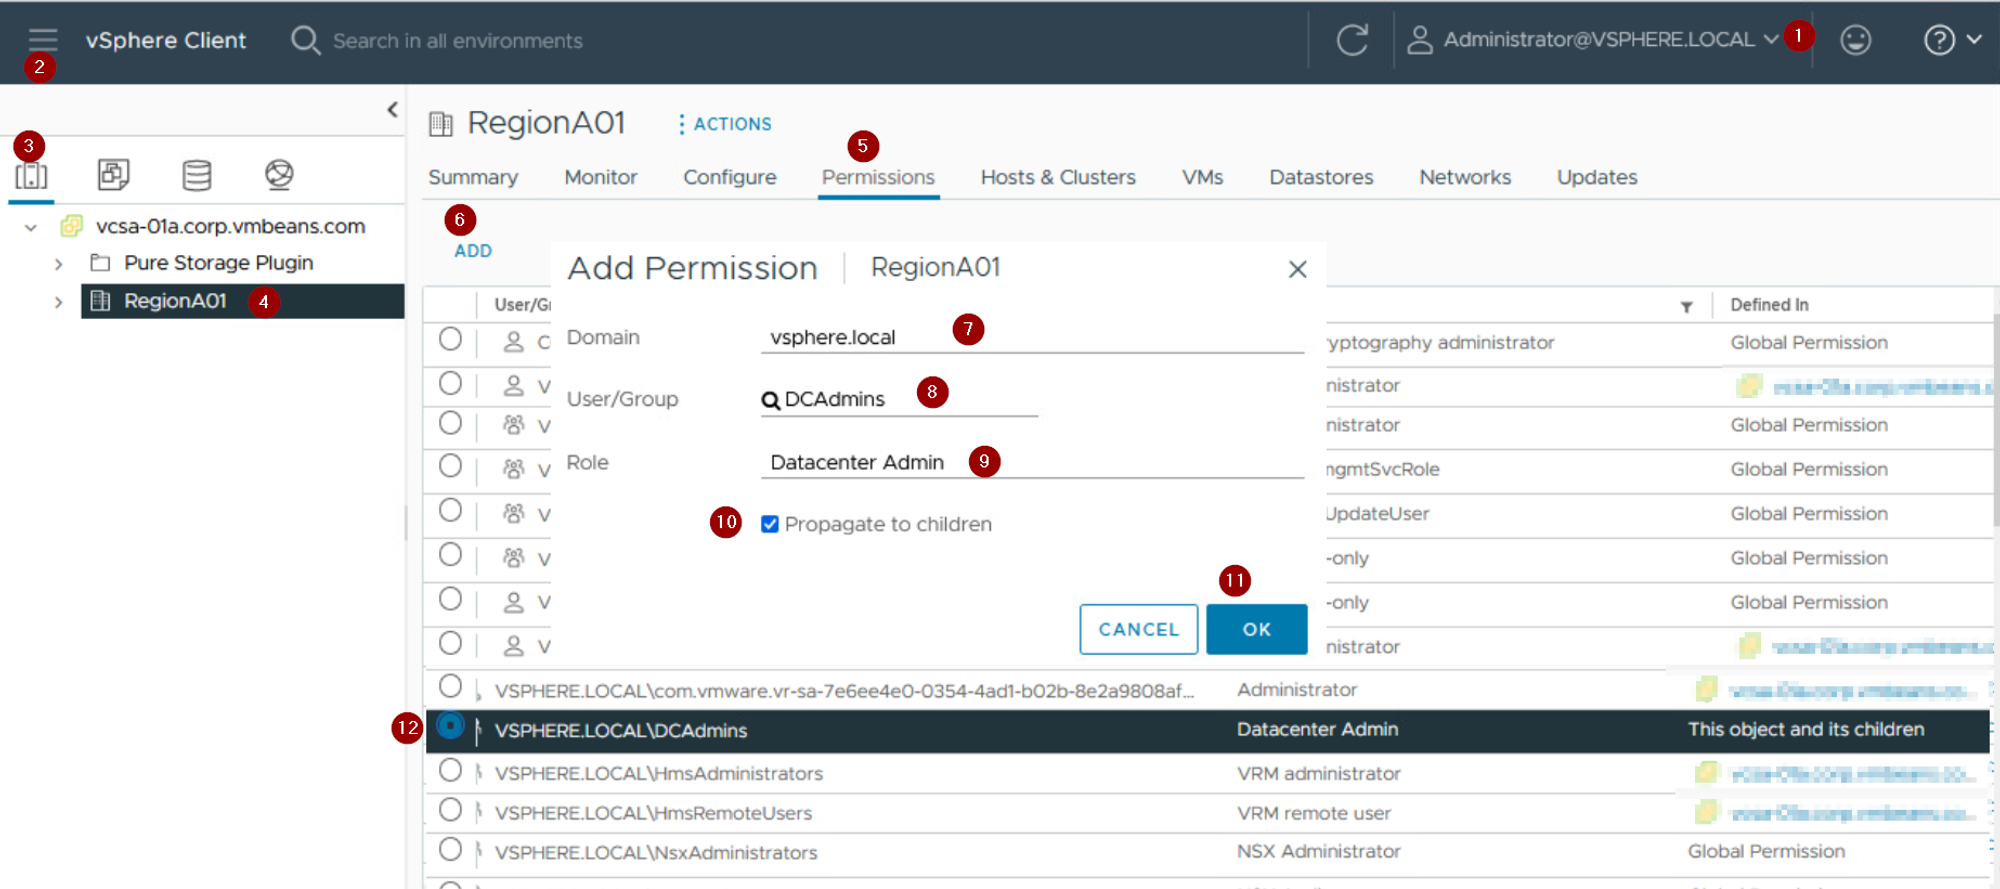This screenshot has width=2000, height=889.
Task: Open the hamburger main menu
Action: tap(42, 40)
